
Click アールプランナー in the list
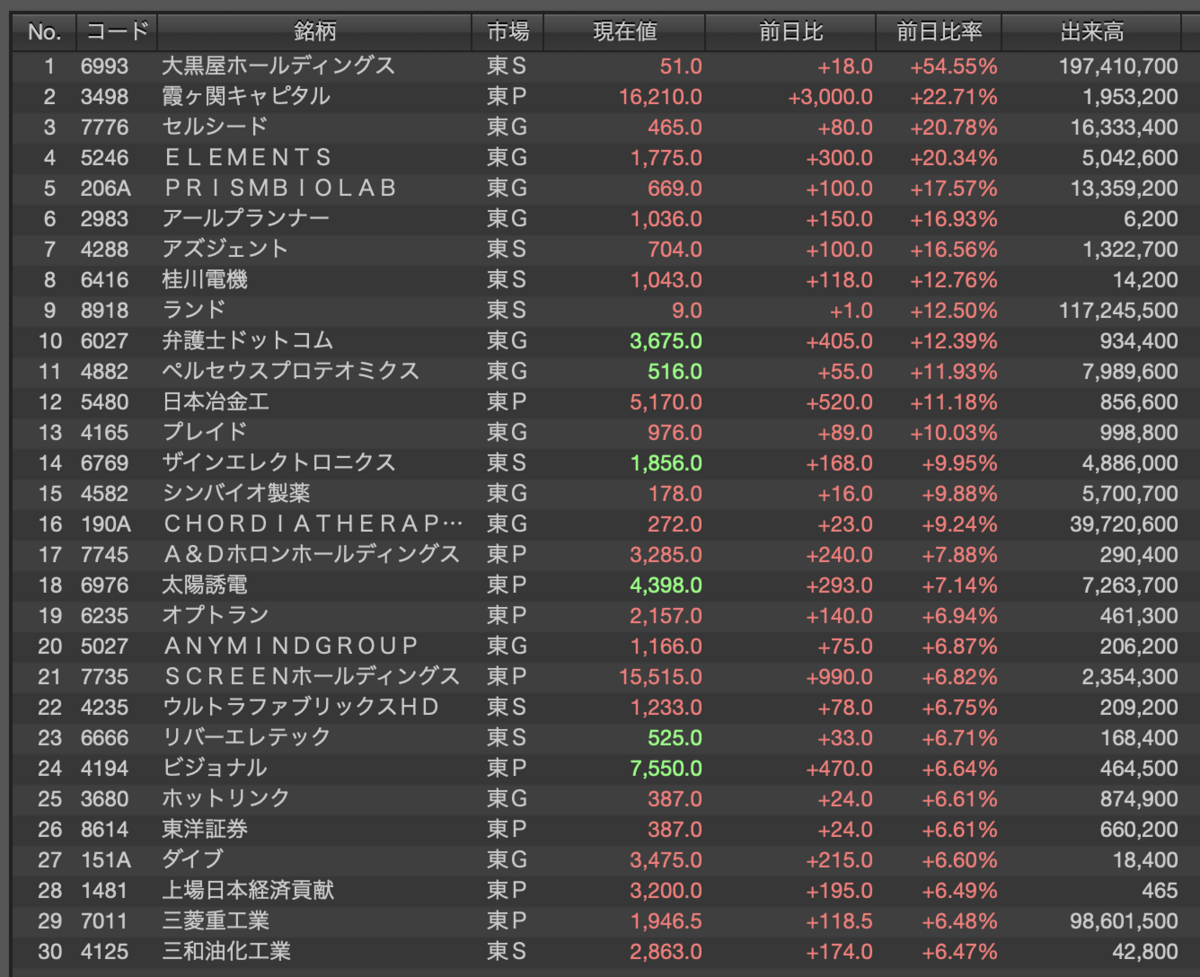click(x=246, y=219)
